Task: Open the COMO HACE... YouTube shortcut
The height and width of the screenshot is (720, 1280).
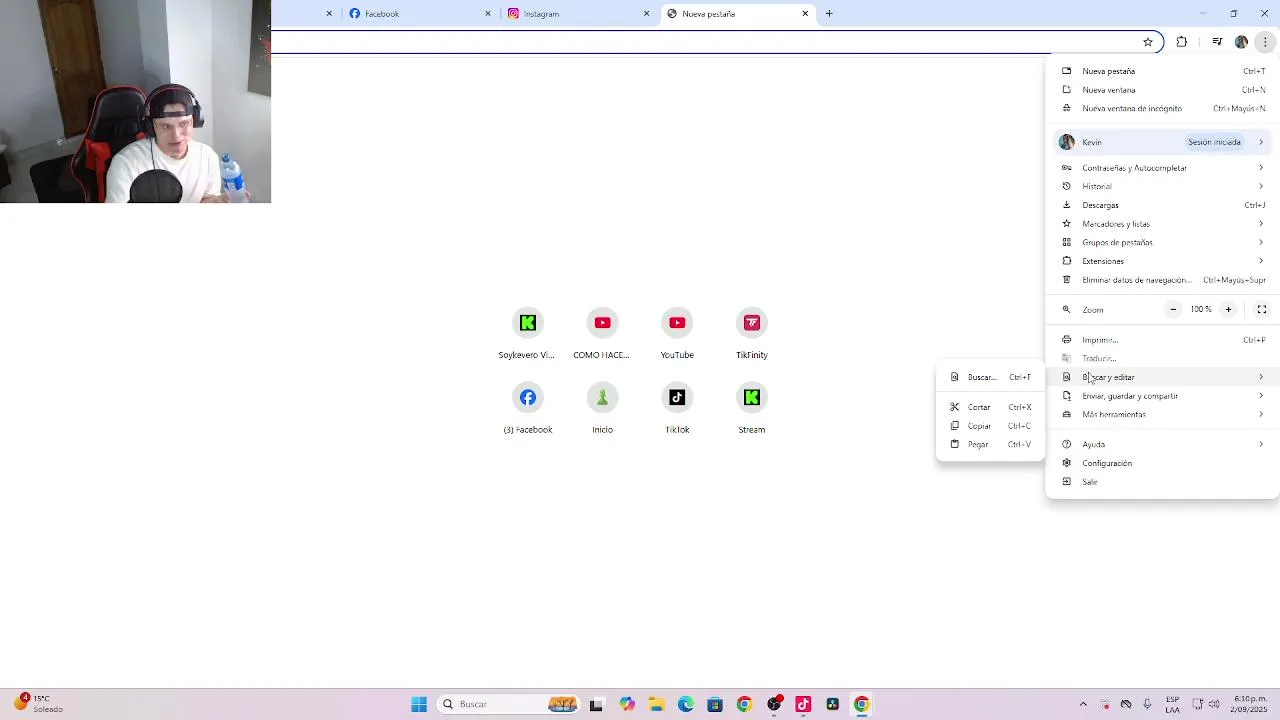Action: click(x=602, y=334)
